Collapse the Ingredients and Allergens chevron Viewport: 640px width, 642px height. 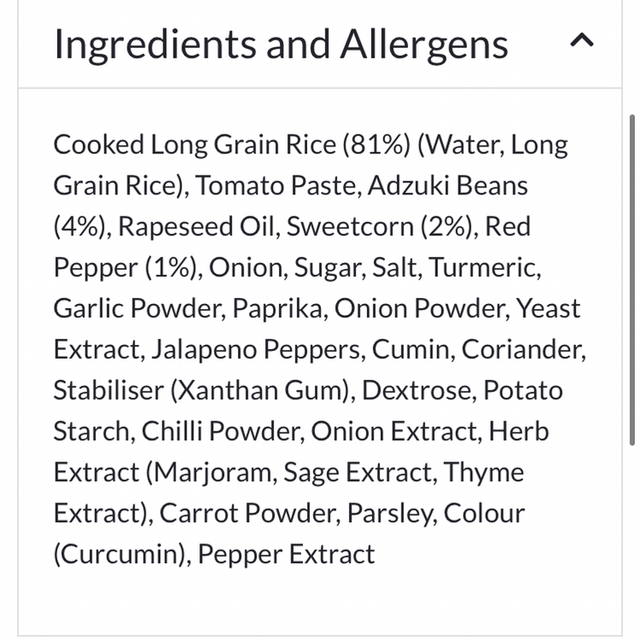[581, 41]
